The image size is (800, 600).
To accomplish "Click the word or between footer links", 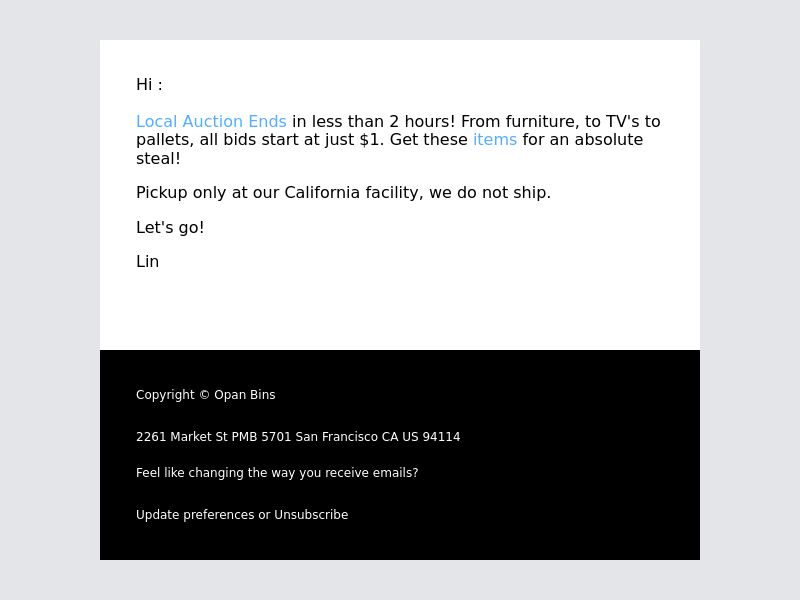I will point(264,515).
